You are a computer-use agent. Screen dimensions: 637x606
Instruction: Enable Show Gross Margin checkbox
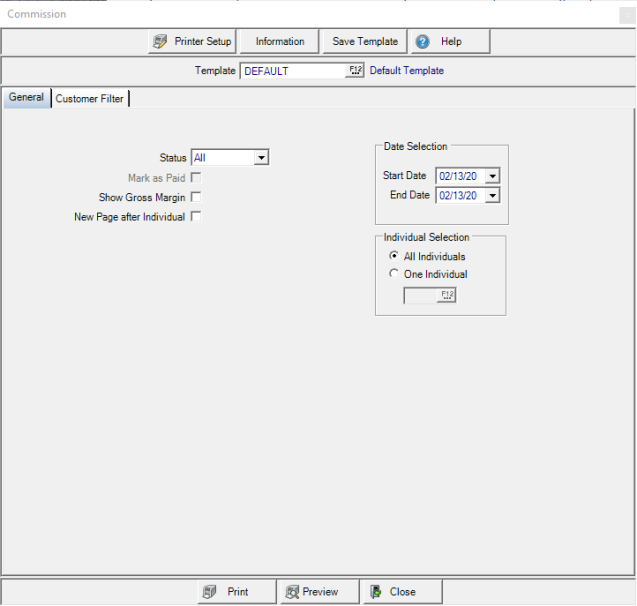[x=196, y=197]
